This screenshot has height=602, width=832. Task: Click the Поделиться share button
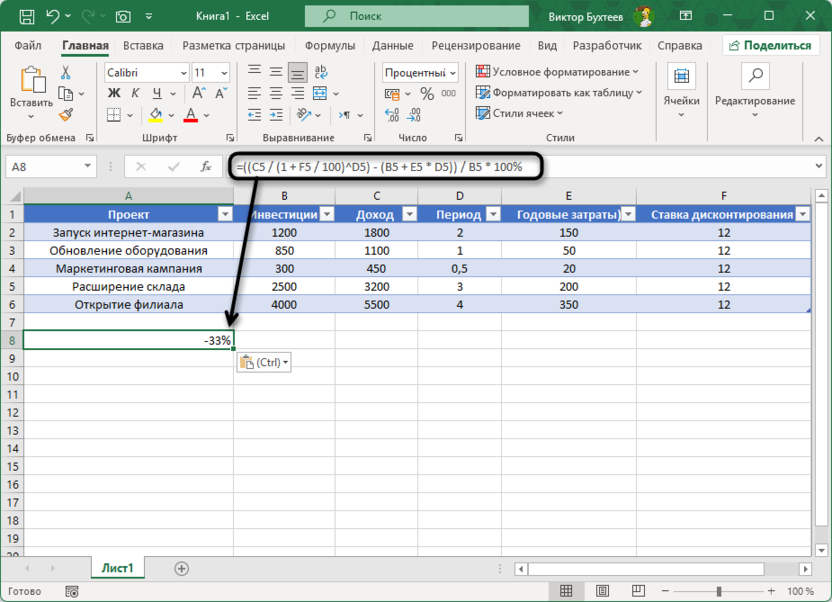click(x=769, y=46)
